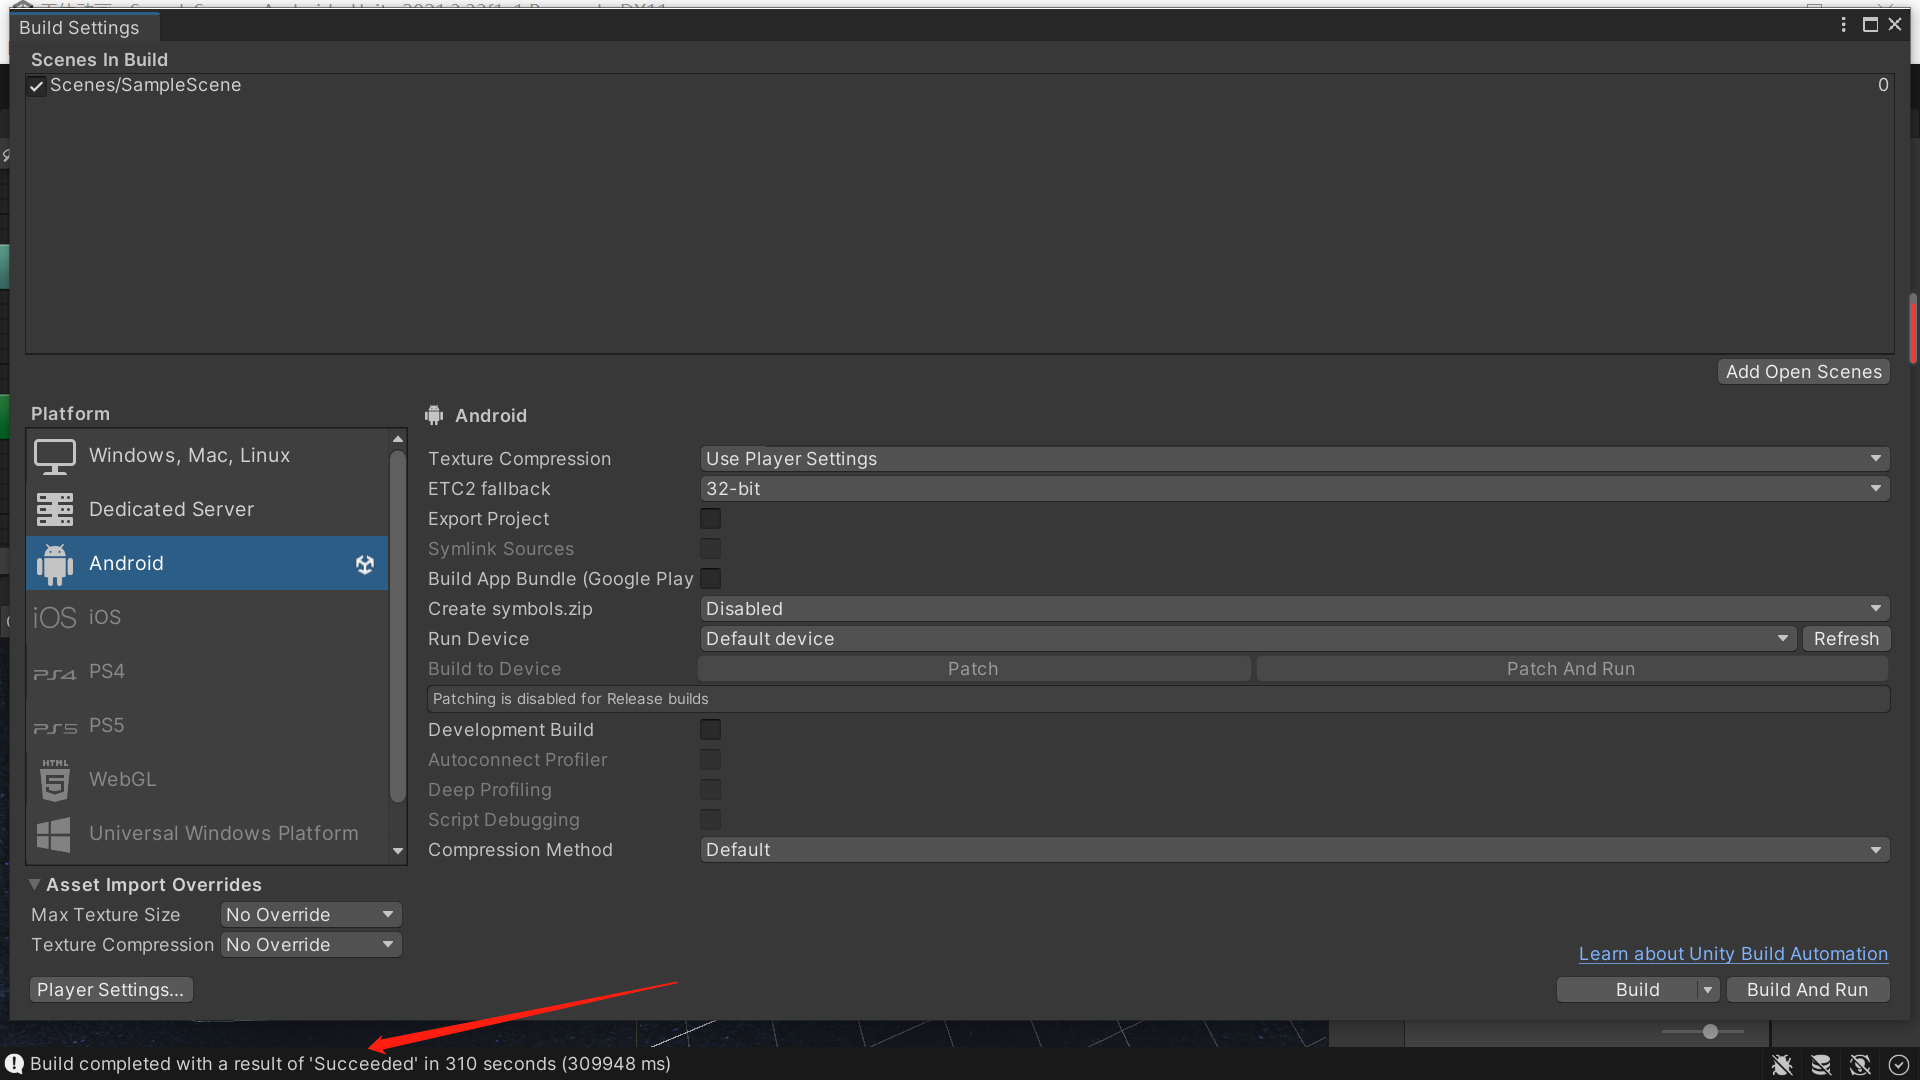The height and width of the screenshot is (1080, 1920).
Task: Click the Build And Run button
Action: [x=1807, y=989]
